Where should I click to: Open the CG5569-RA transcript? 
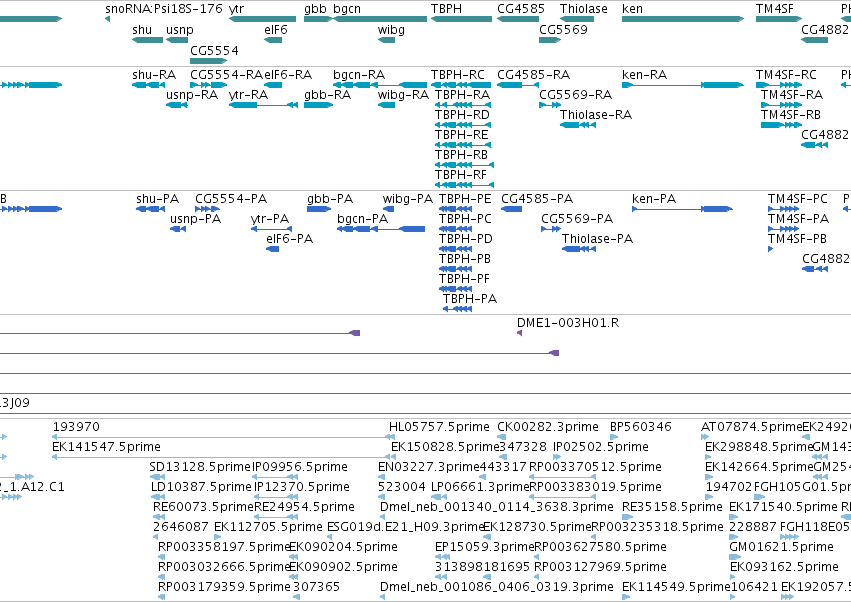[x=550, y=105]
